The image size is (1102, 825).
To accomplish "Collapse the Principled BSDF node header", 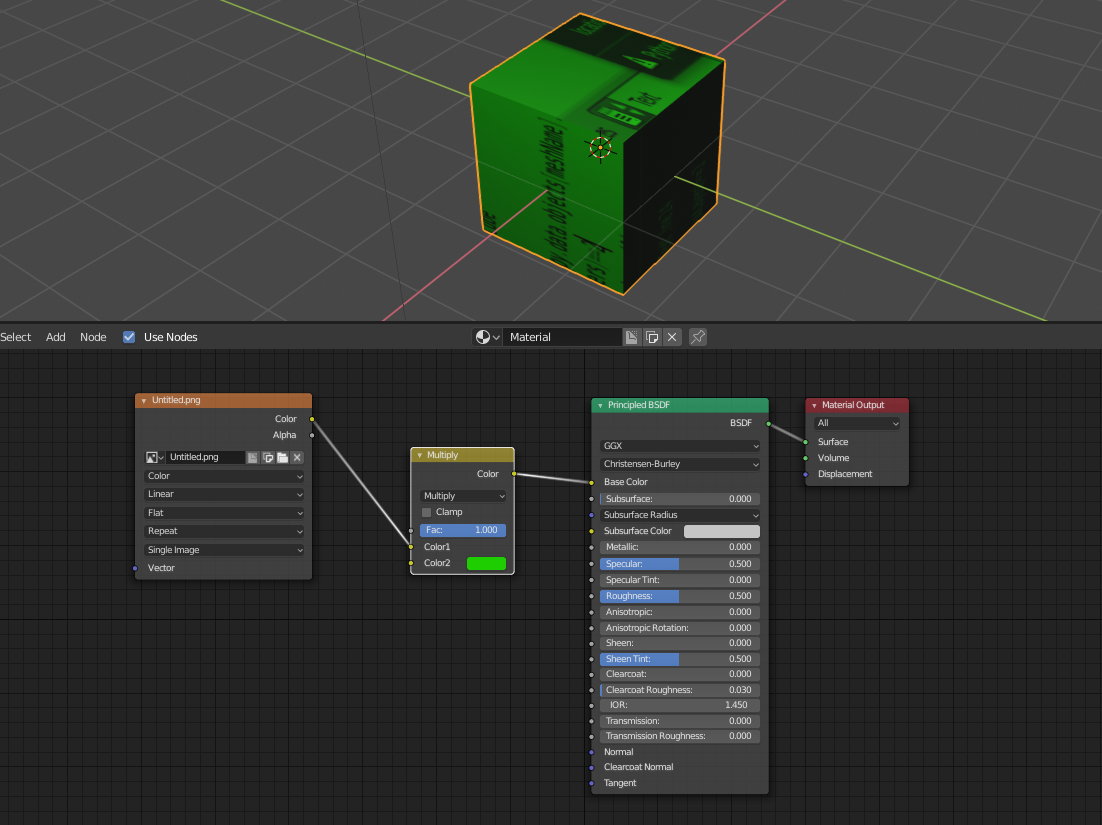I will tap(598, 404).
